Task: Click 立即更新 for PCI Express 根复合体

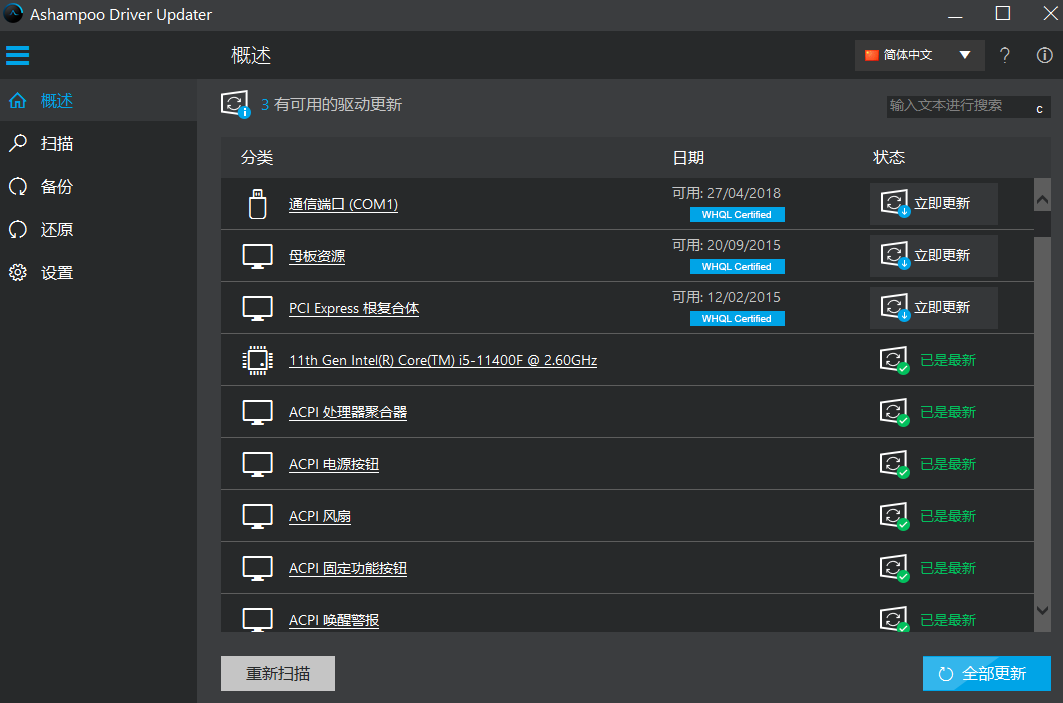Action: pos(933,307)
